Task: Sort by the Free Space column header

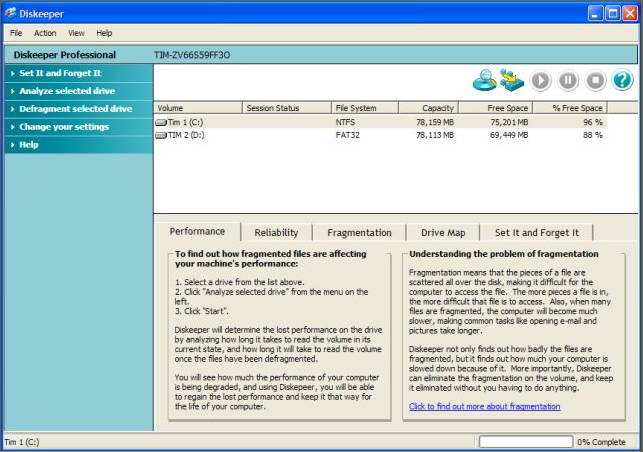Action: [495, 108]
